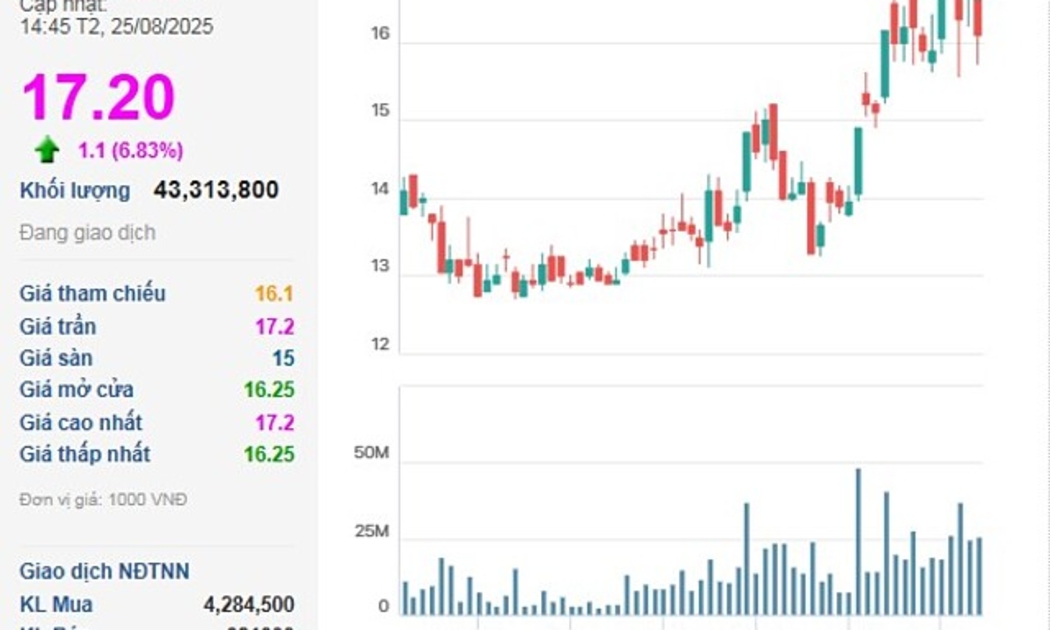Click the 1.1 (6.83%) price change
1050x630 pixels.
[131, 151]
